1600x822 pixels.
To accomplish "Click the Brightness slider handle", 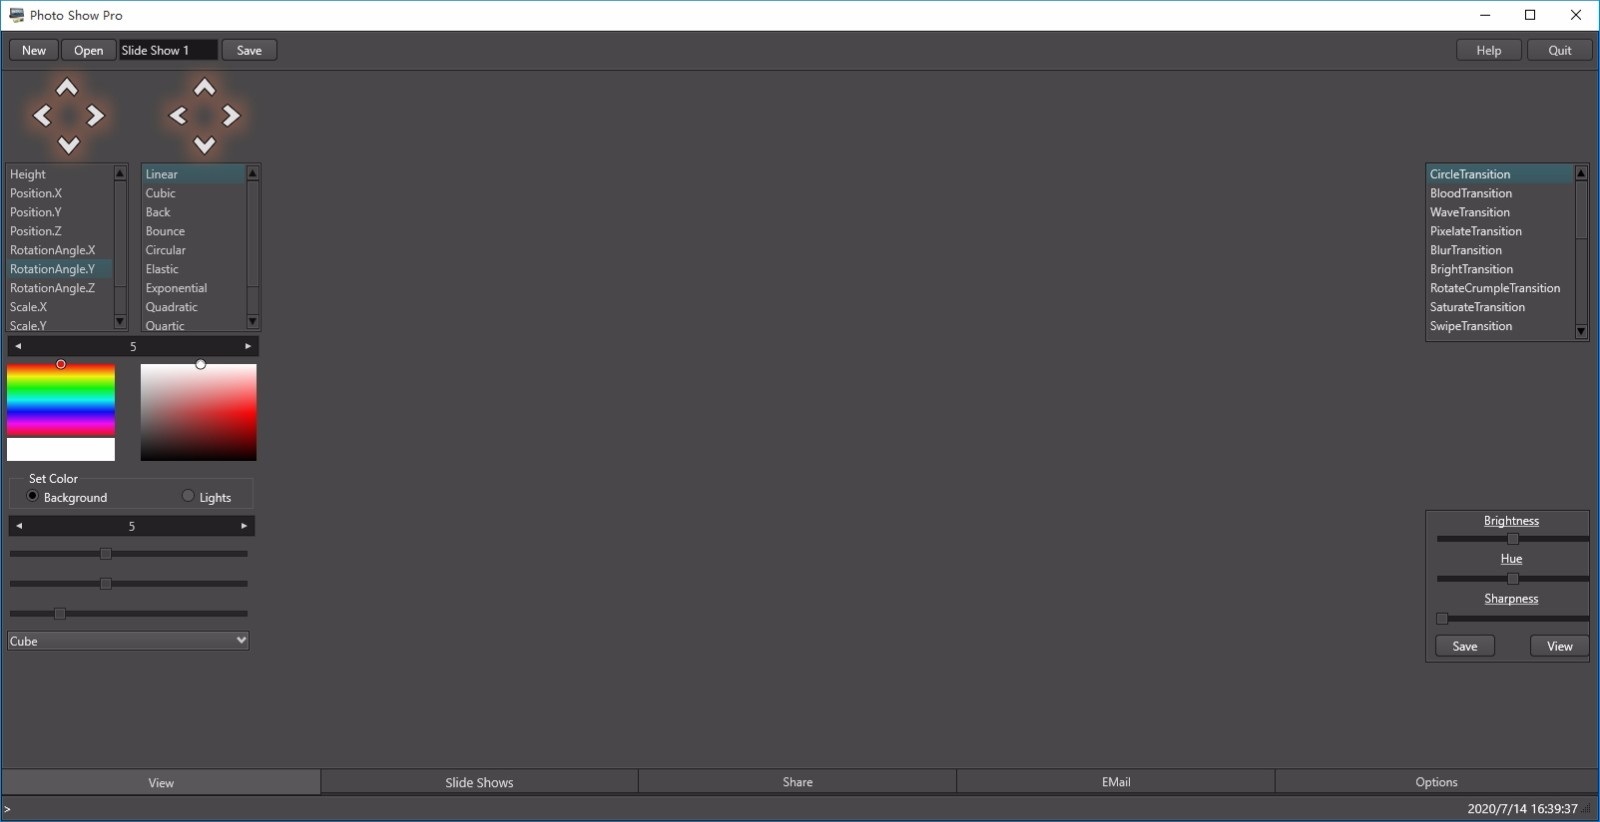I will 1512,539.
